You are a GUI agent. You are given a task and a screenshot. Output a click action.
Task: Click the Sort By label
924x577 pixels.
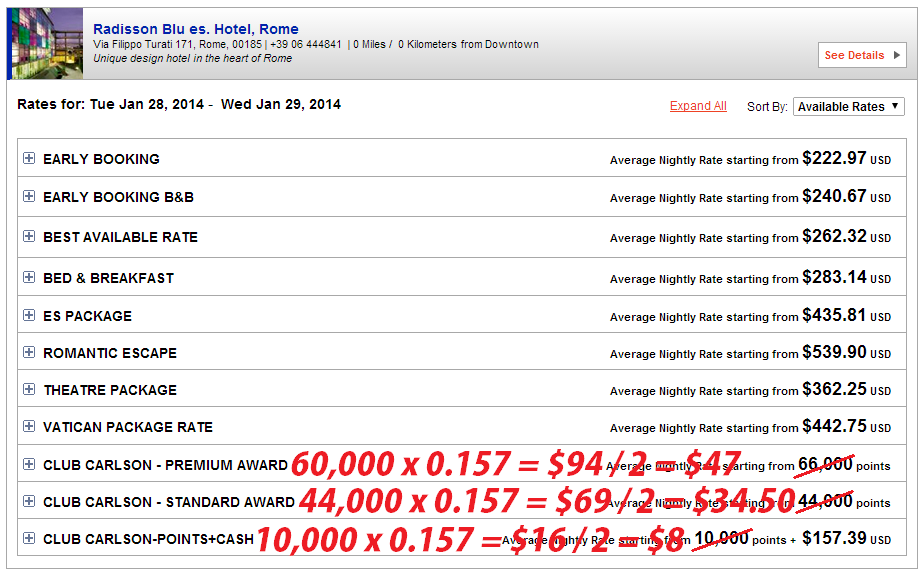(x=767, y=107)
